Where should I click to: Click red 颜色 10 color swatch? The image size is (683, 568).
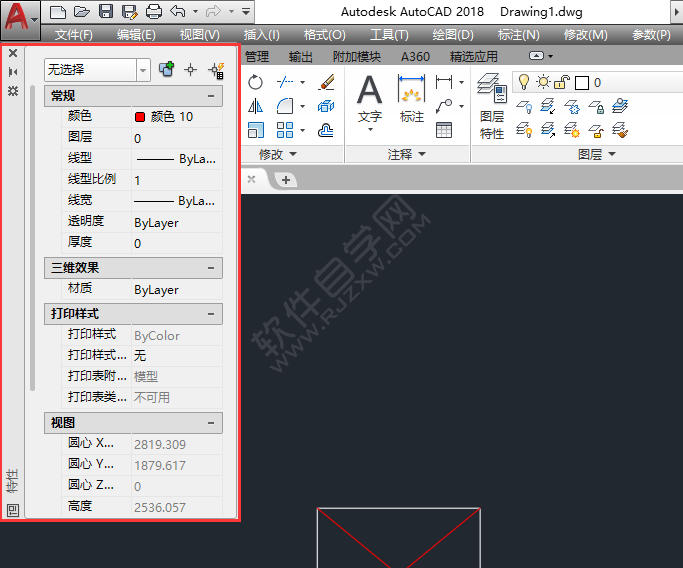140,117
